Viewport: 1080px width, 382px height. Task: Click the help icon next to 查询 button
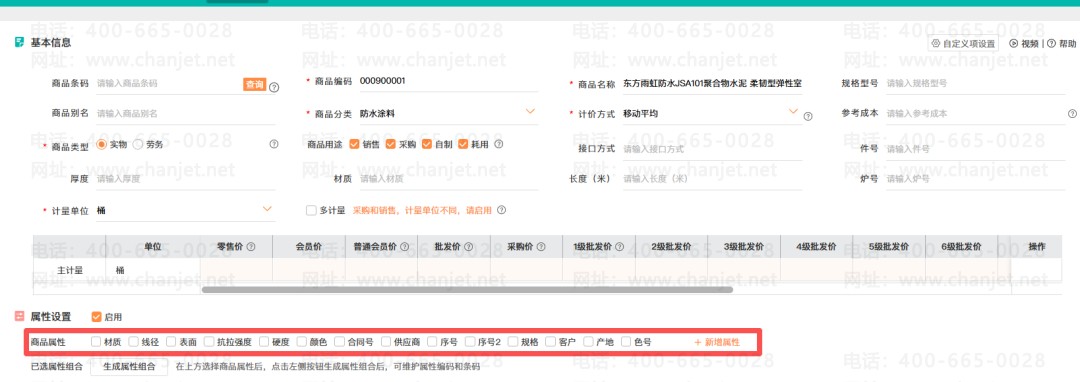[x=274, y=87]
